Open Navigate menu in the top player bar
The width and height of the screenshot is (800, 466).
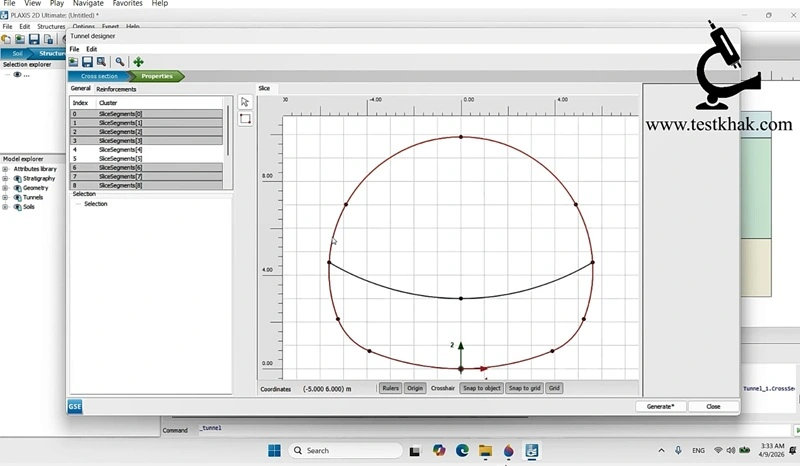88,3
